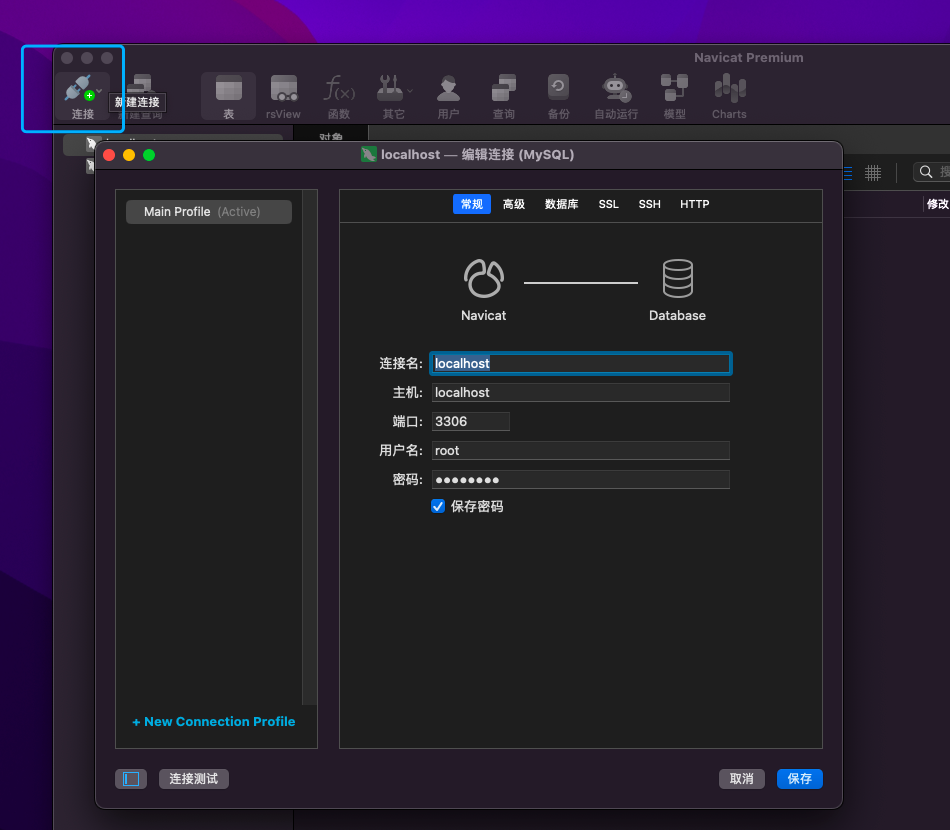Open 自动运行 automation robot icon
Image resolution: width=950 pixels, height=830 pixels.
coord(616,88)
